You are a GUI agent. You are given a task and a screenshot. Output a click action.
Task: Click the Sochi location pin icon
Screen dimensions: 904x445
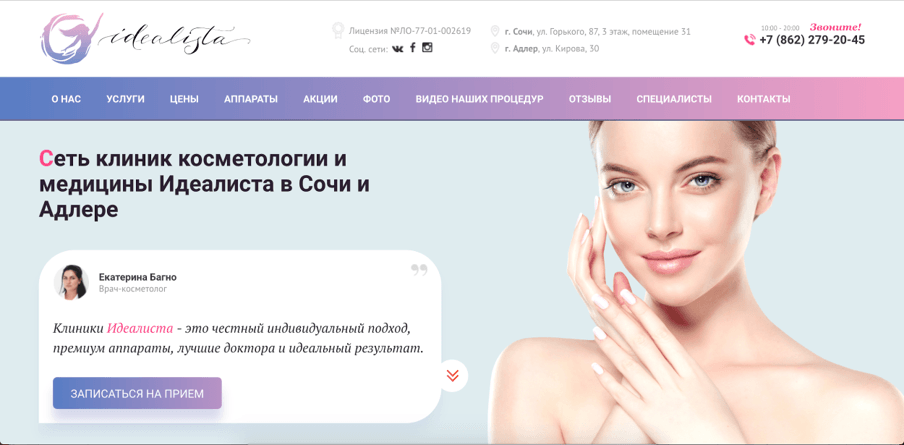click(x=495, y=31)
